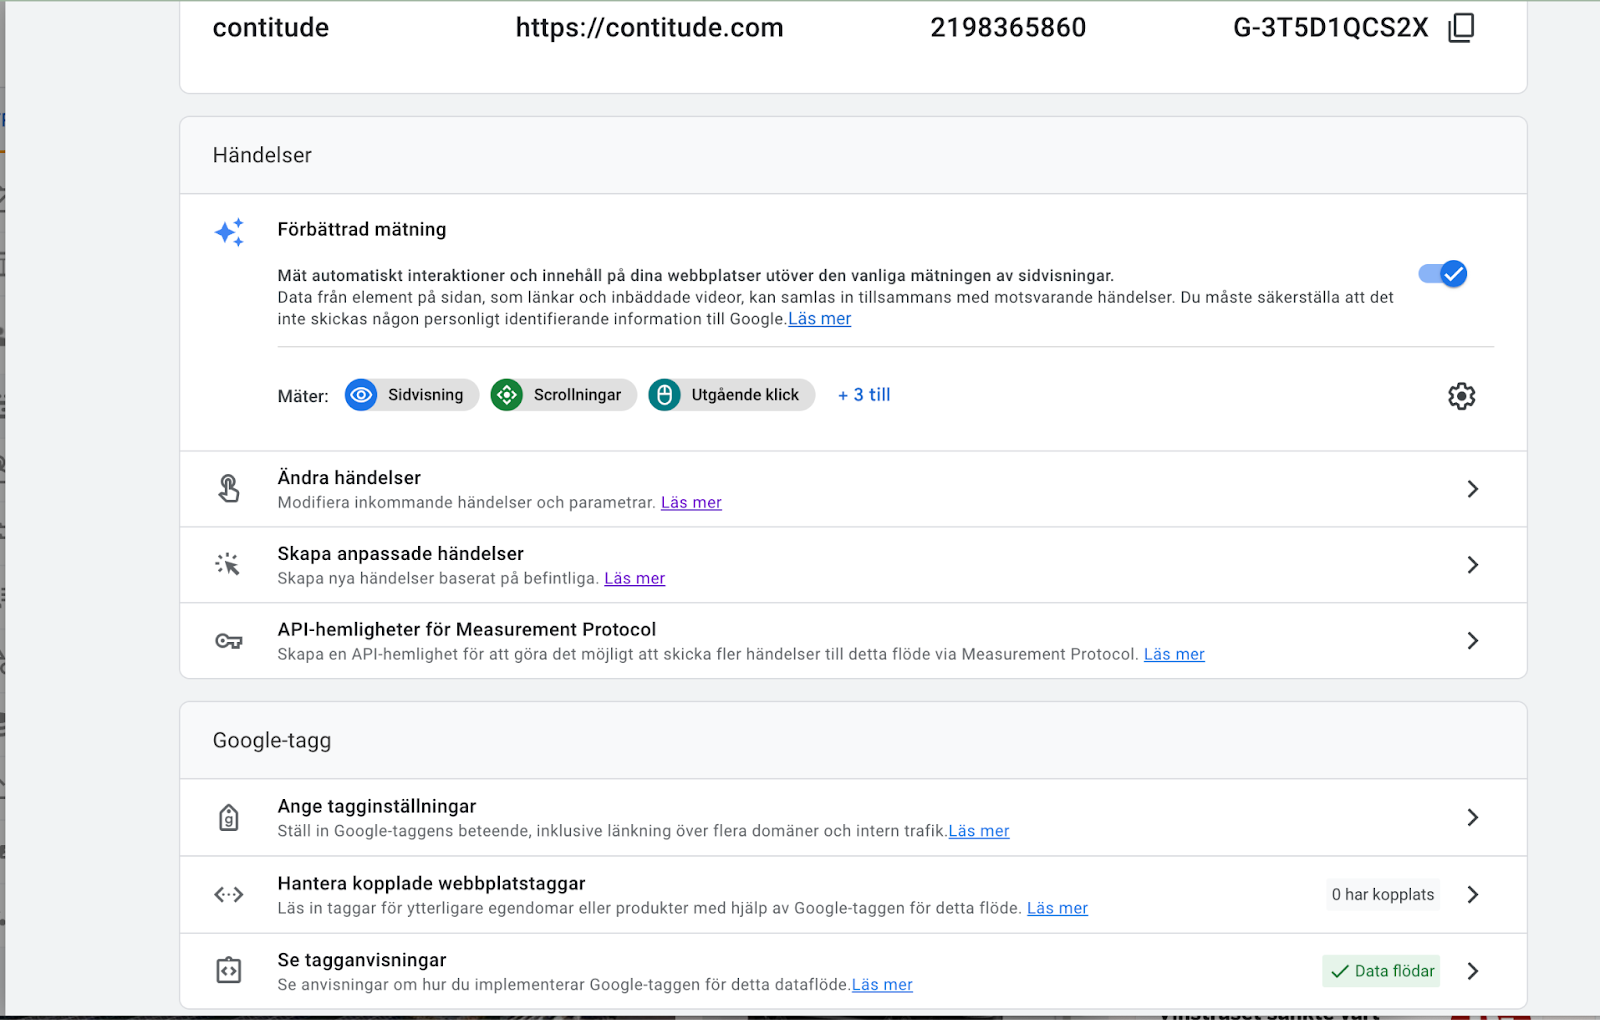Open Ange tagginställningar
The image size is (1600, 1020).
point(853,818)
